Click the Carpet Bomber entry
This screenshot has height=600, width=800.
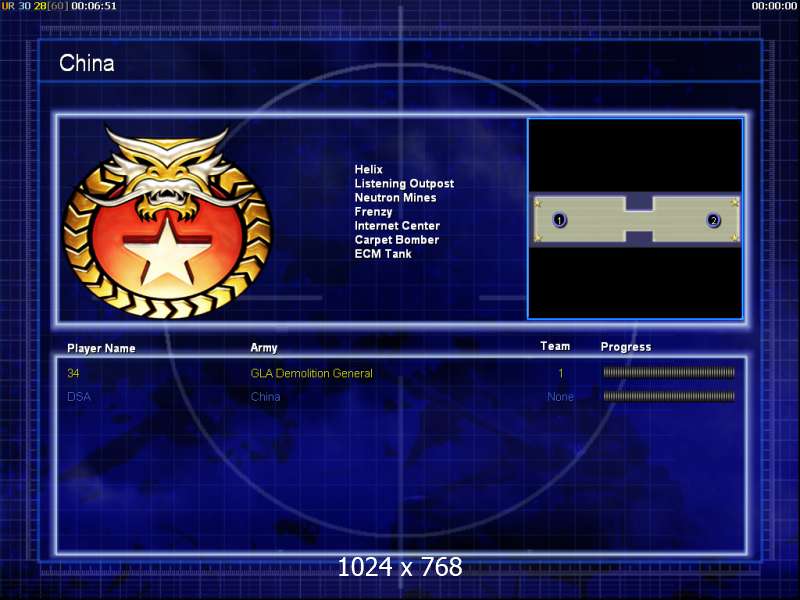pos(396,240)
